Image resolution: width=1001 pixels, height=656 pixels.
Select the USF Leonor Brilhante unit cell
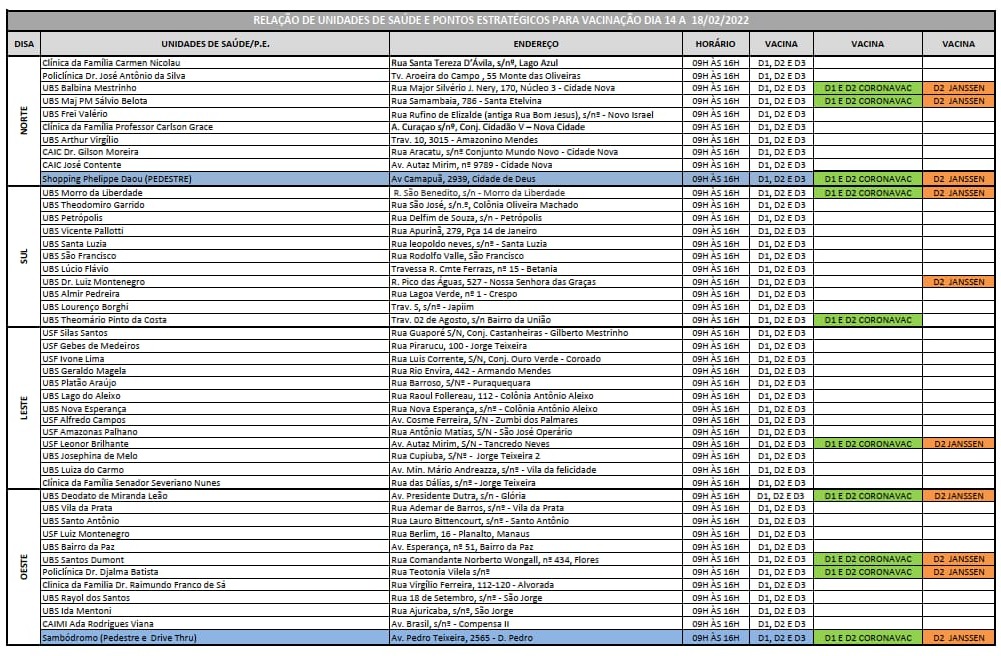[213, 443]
